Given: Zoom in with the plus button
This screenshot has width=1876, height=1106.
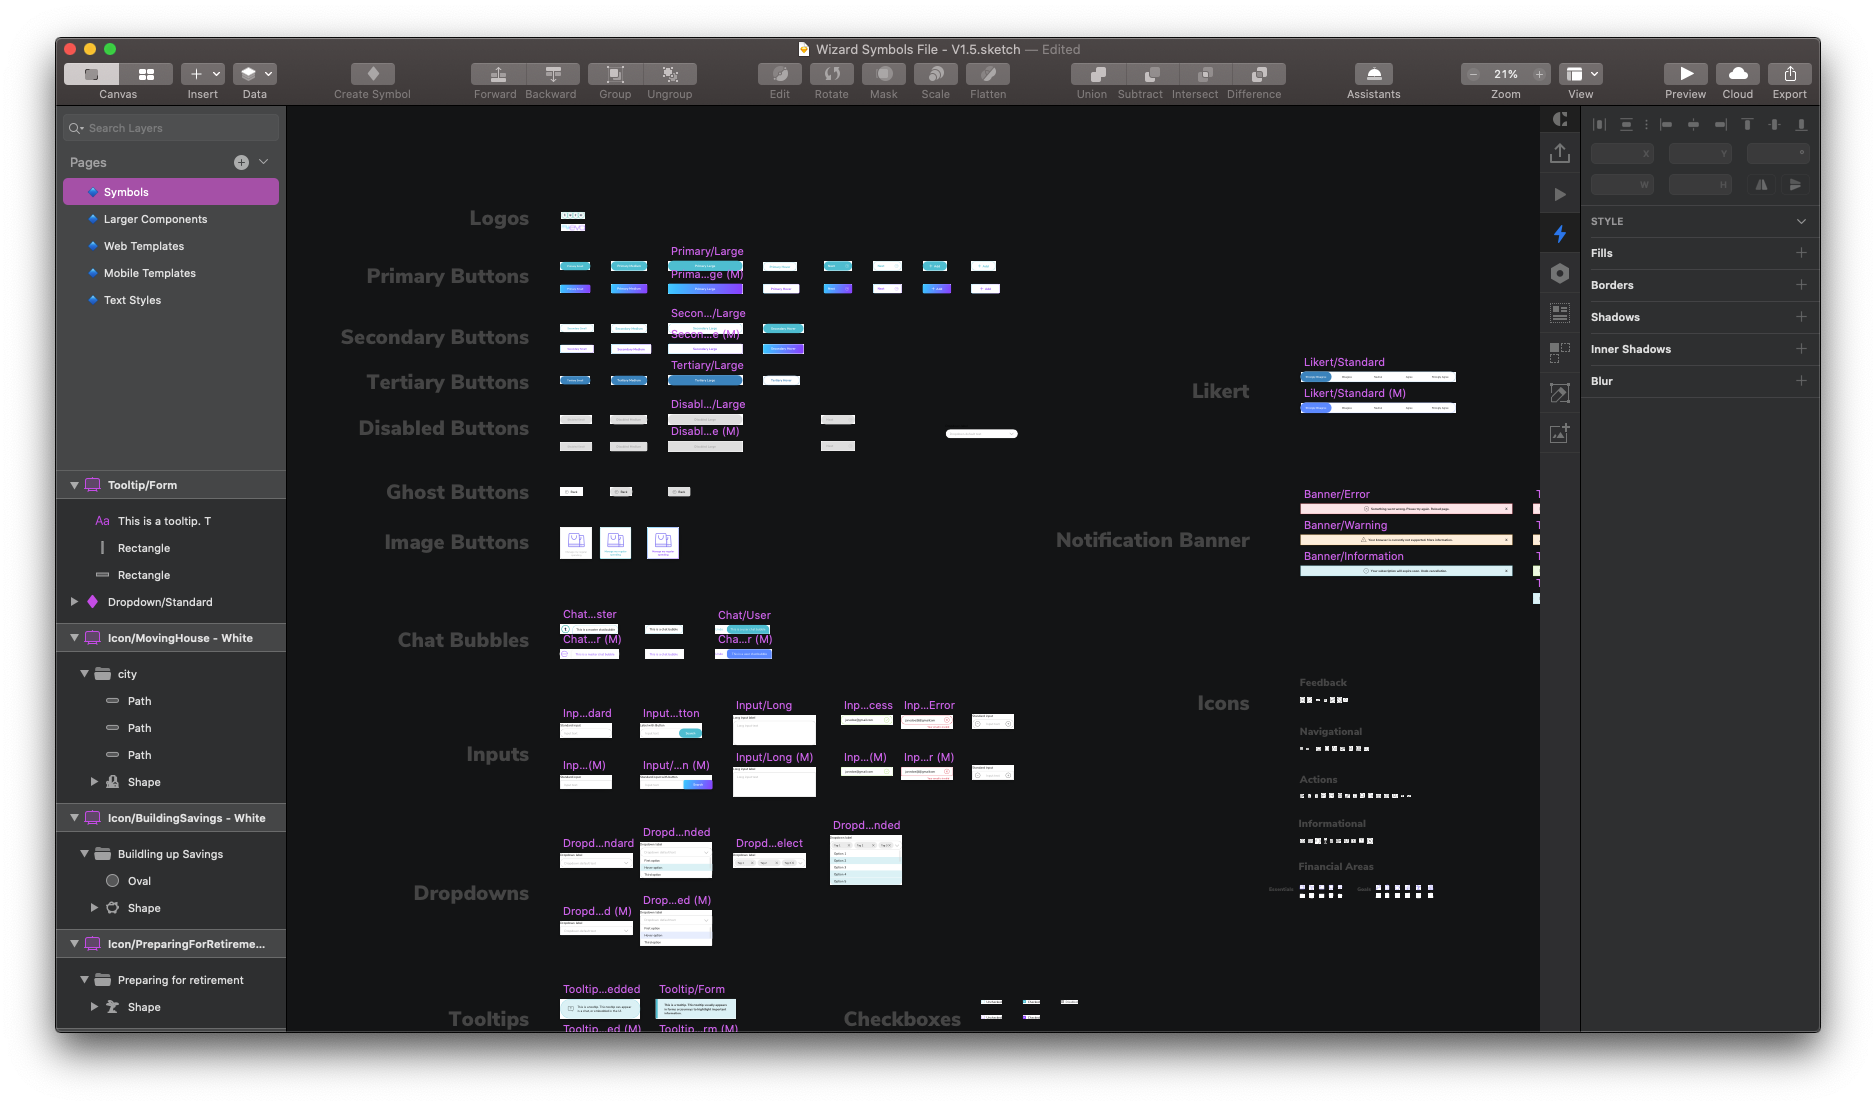Looking at the screenshot, I should point(1539,74).
